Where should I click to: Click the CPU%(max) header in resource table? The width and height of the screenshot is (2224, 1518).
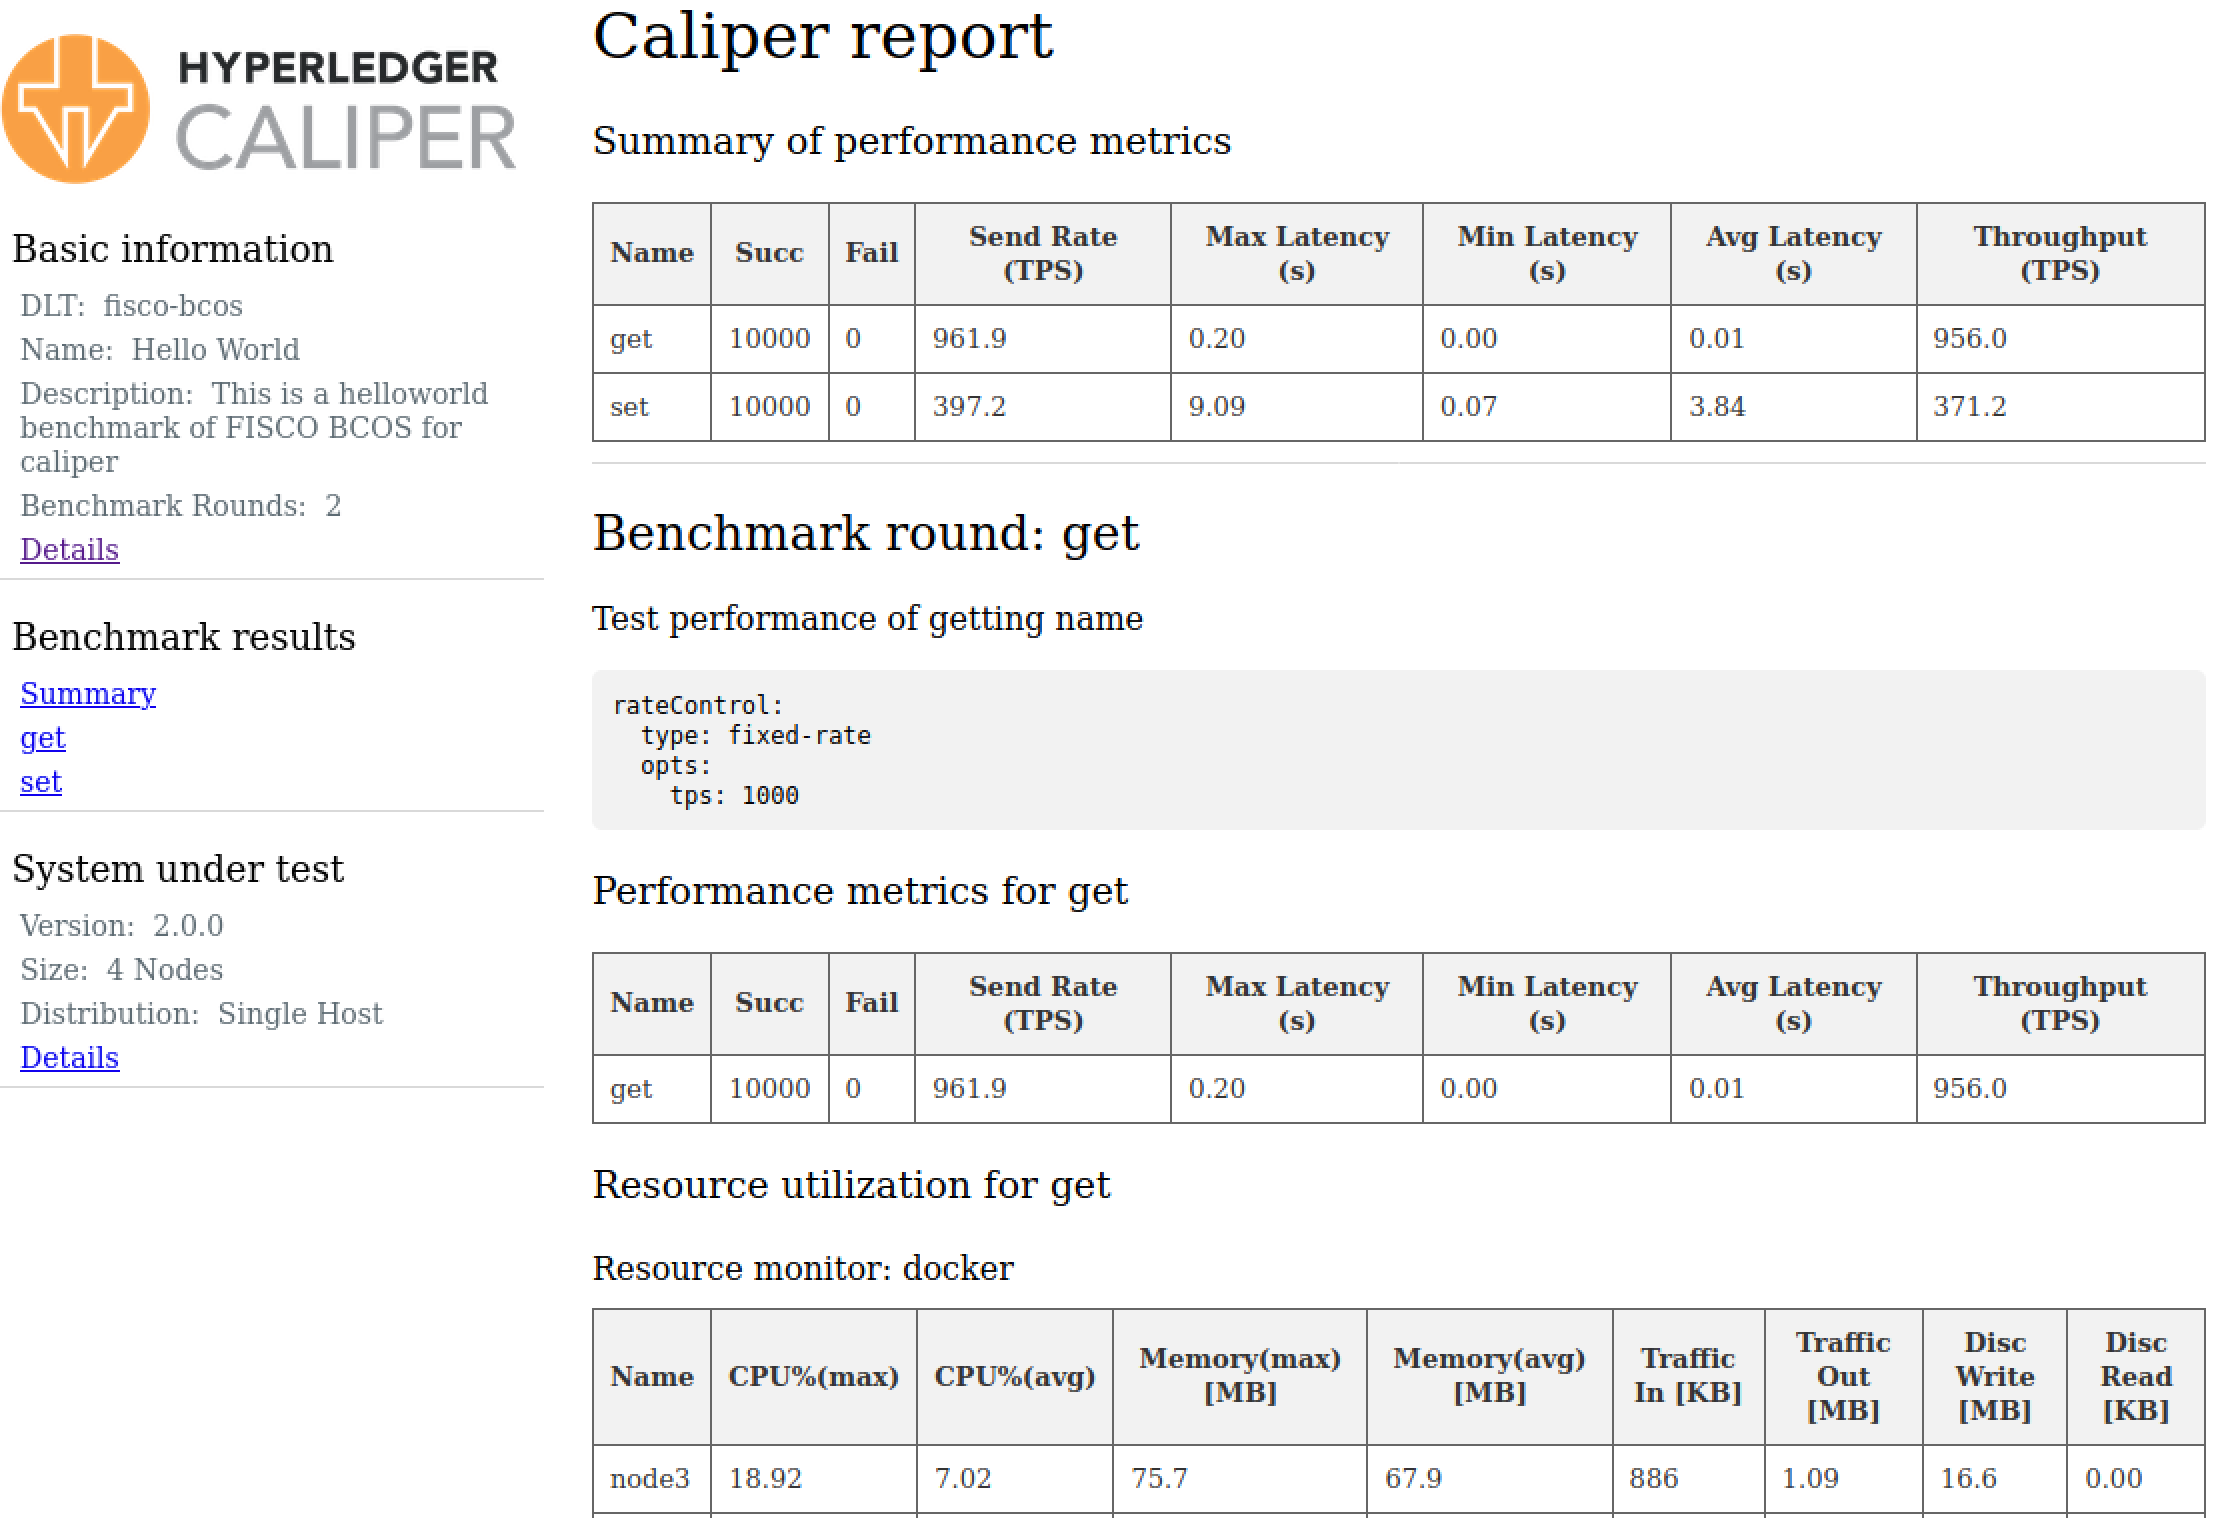click(x=813, y=1377)
